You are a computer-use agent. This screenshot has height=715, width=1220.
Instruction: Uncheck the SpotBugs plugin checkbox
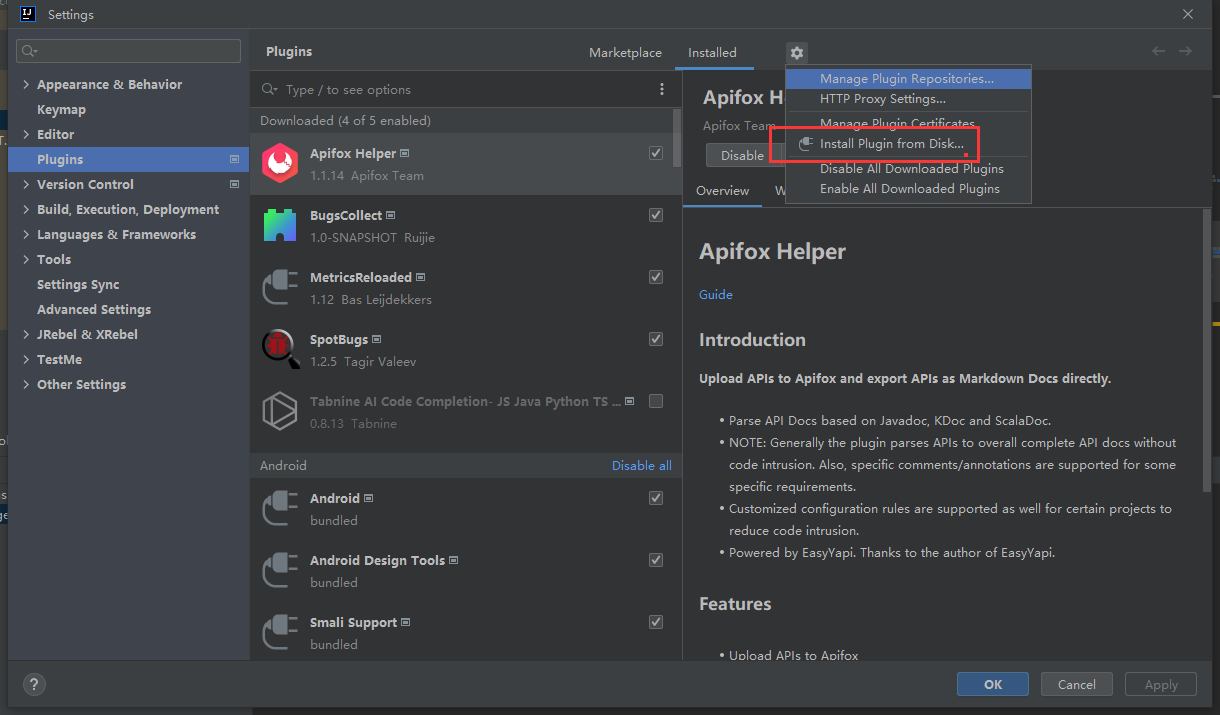coord(656,339)
